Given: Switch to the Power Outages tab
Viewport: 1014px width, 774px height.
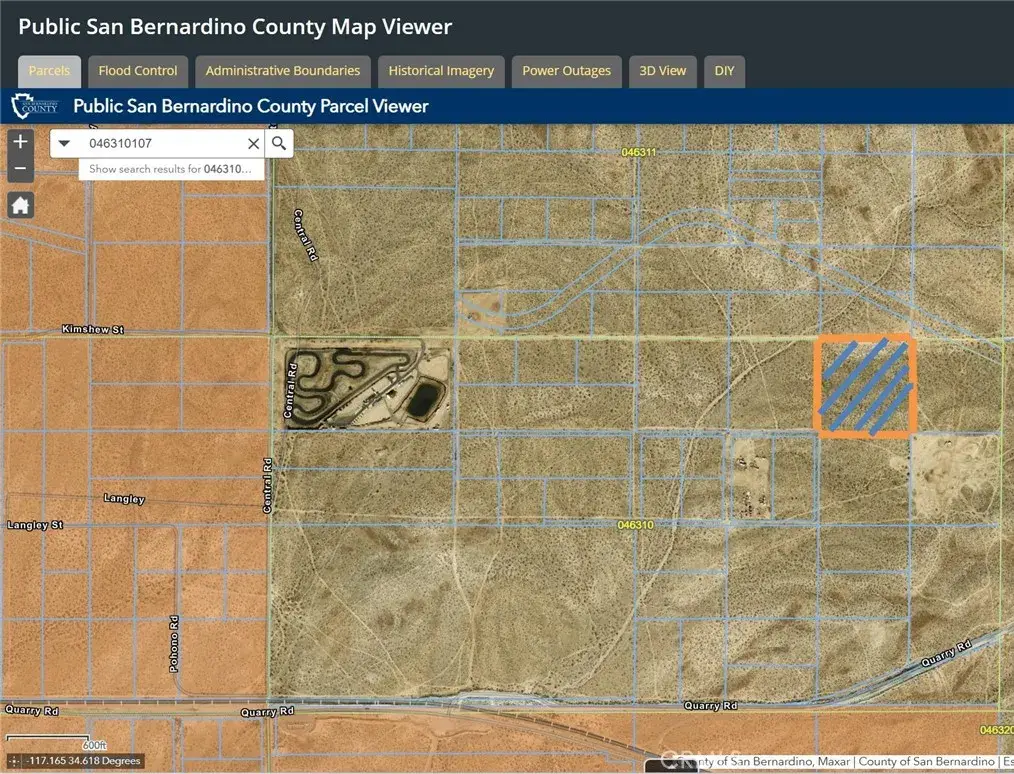Looking at the screenshot, I should coord(566,71).
